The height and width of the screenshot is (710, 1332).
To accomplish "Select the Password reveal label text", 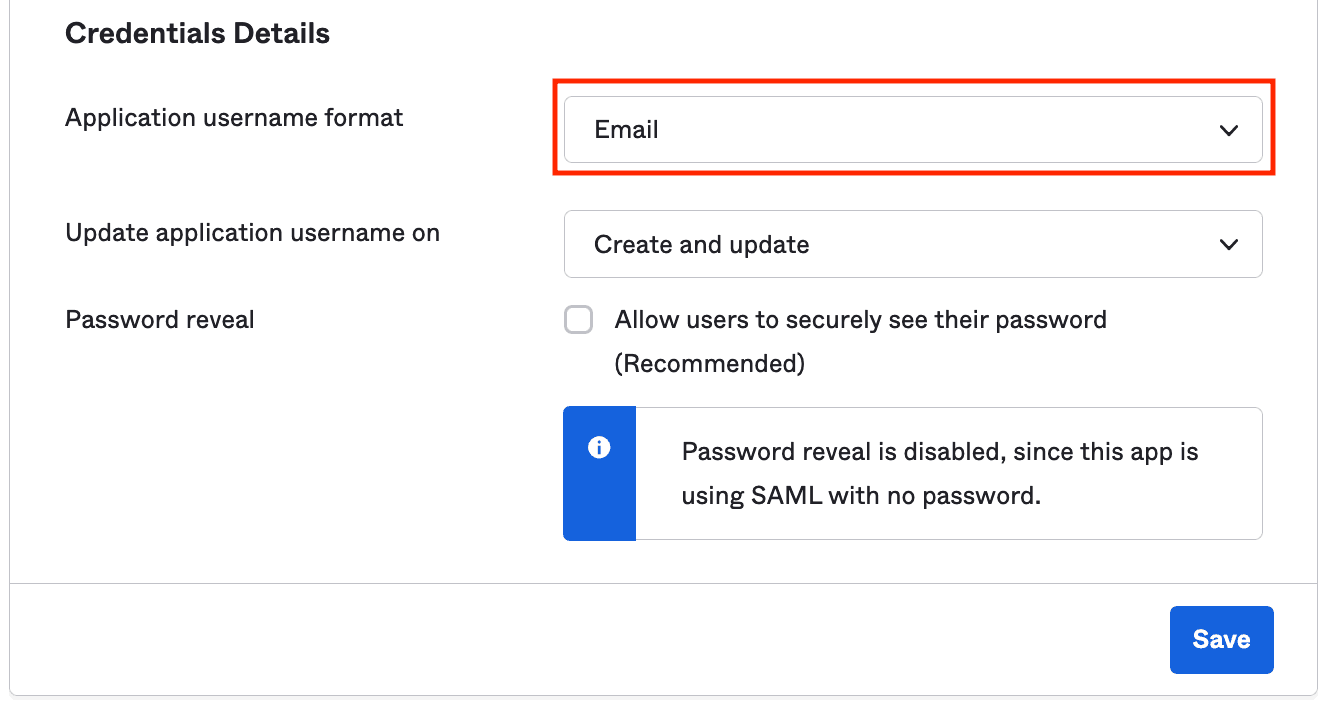I will point(159,319).
